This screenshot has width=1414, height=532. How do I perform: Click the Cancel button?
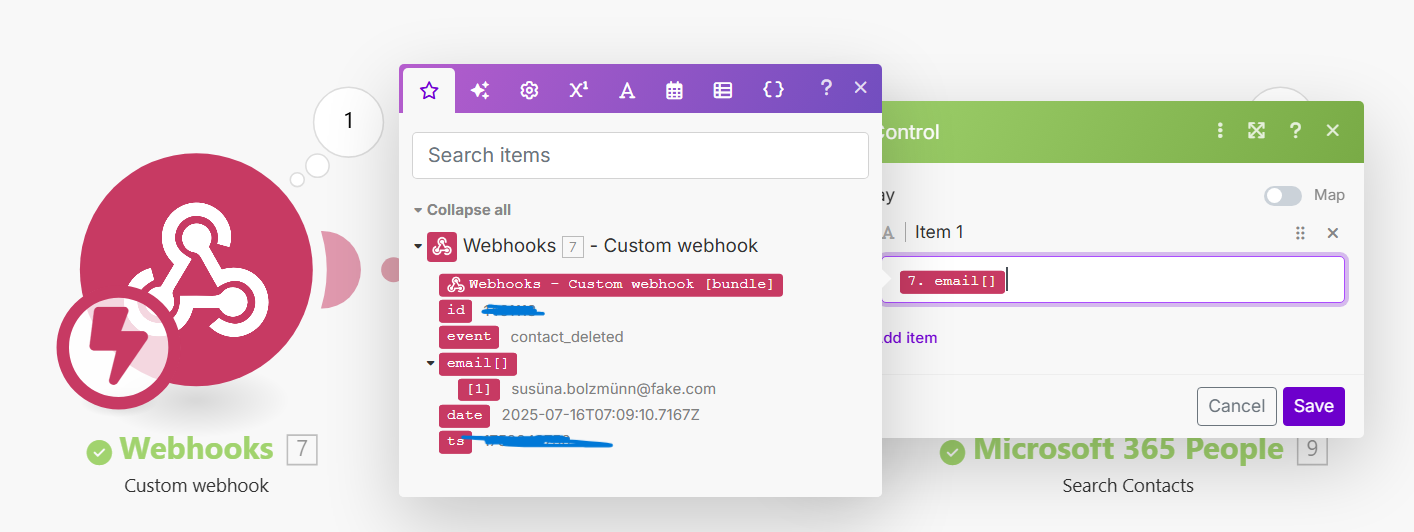click(x=1237, y=406)
